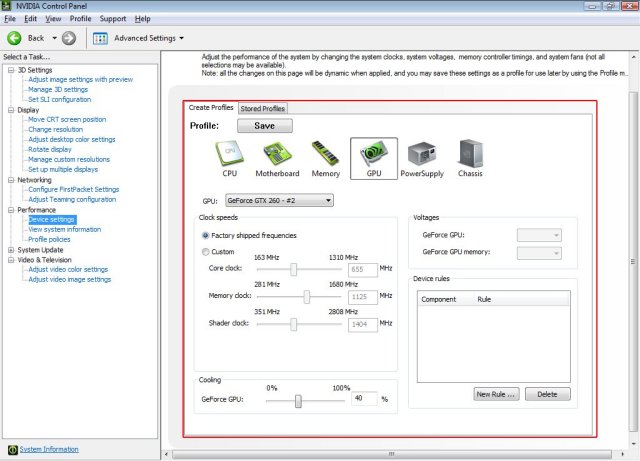
Task: Open the GeForce GPU voltage dropdown
Action: click(x=539, y=235)
